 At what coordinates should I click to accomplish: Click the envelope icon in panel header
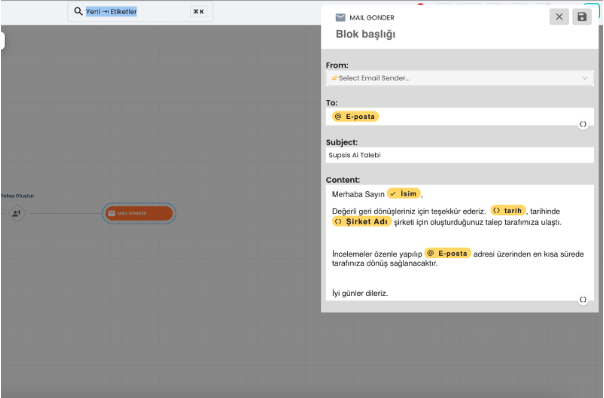tap(341, 17)
